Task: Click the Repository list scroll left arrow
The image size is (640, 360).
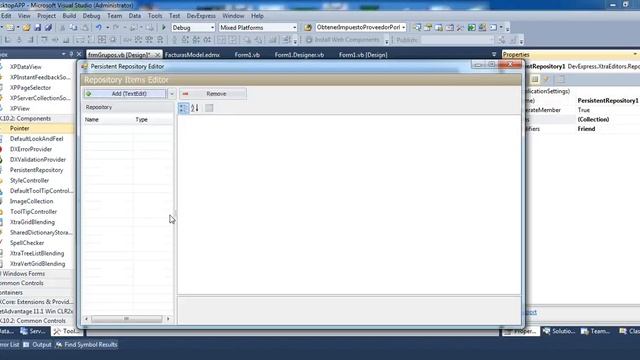Action: (86, 319)
